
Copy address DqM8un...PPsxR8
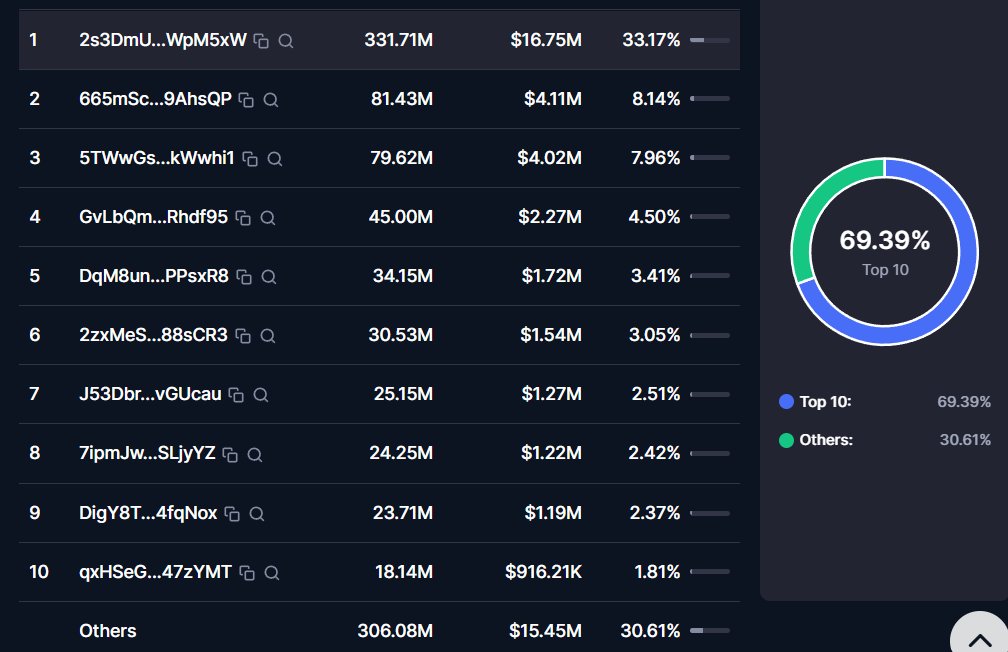pyautogui.click(x=244, y=276)
